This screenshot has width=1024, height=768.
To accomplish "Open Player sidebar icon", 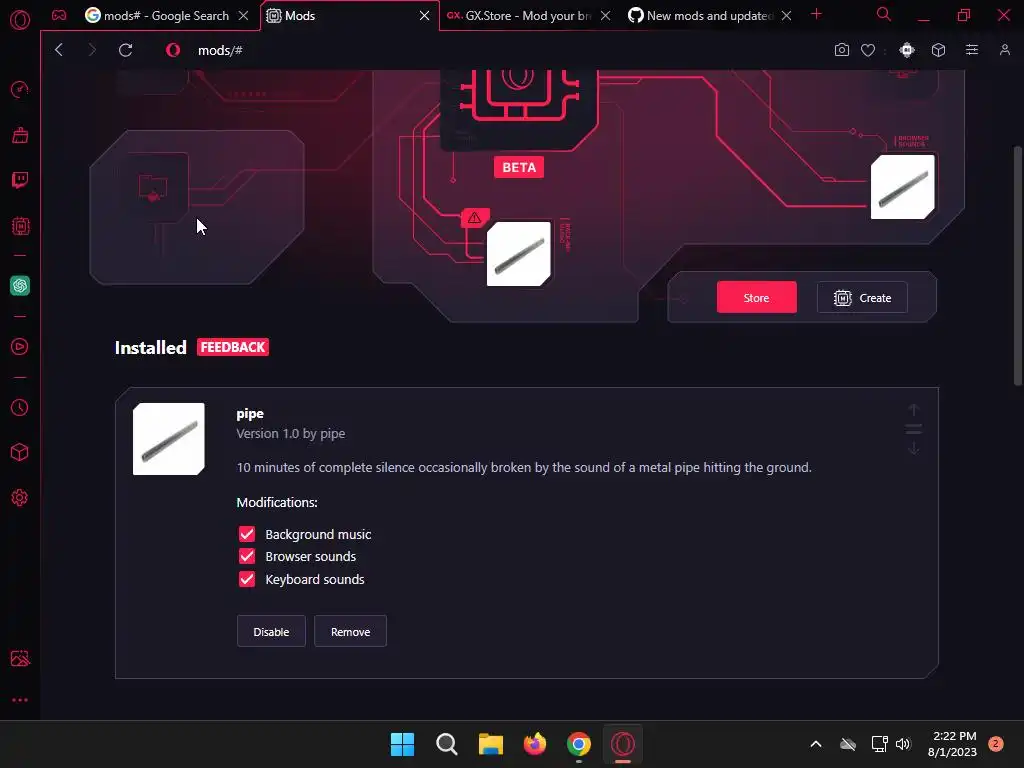I will tap(20, 346).
